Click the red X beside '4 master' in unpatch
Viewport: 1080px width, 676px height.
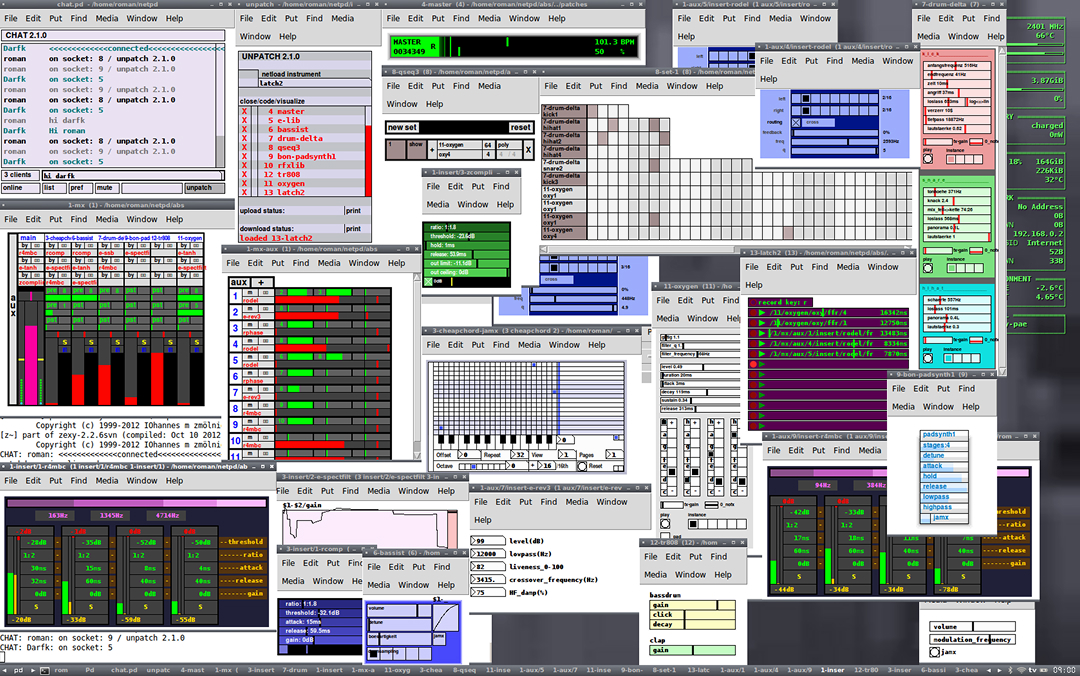(x=244, y=111)
